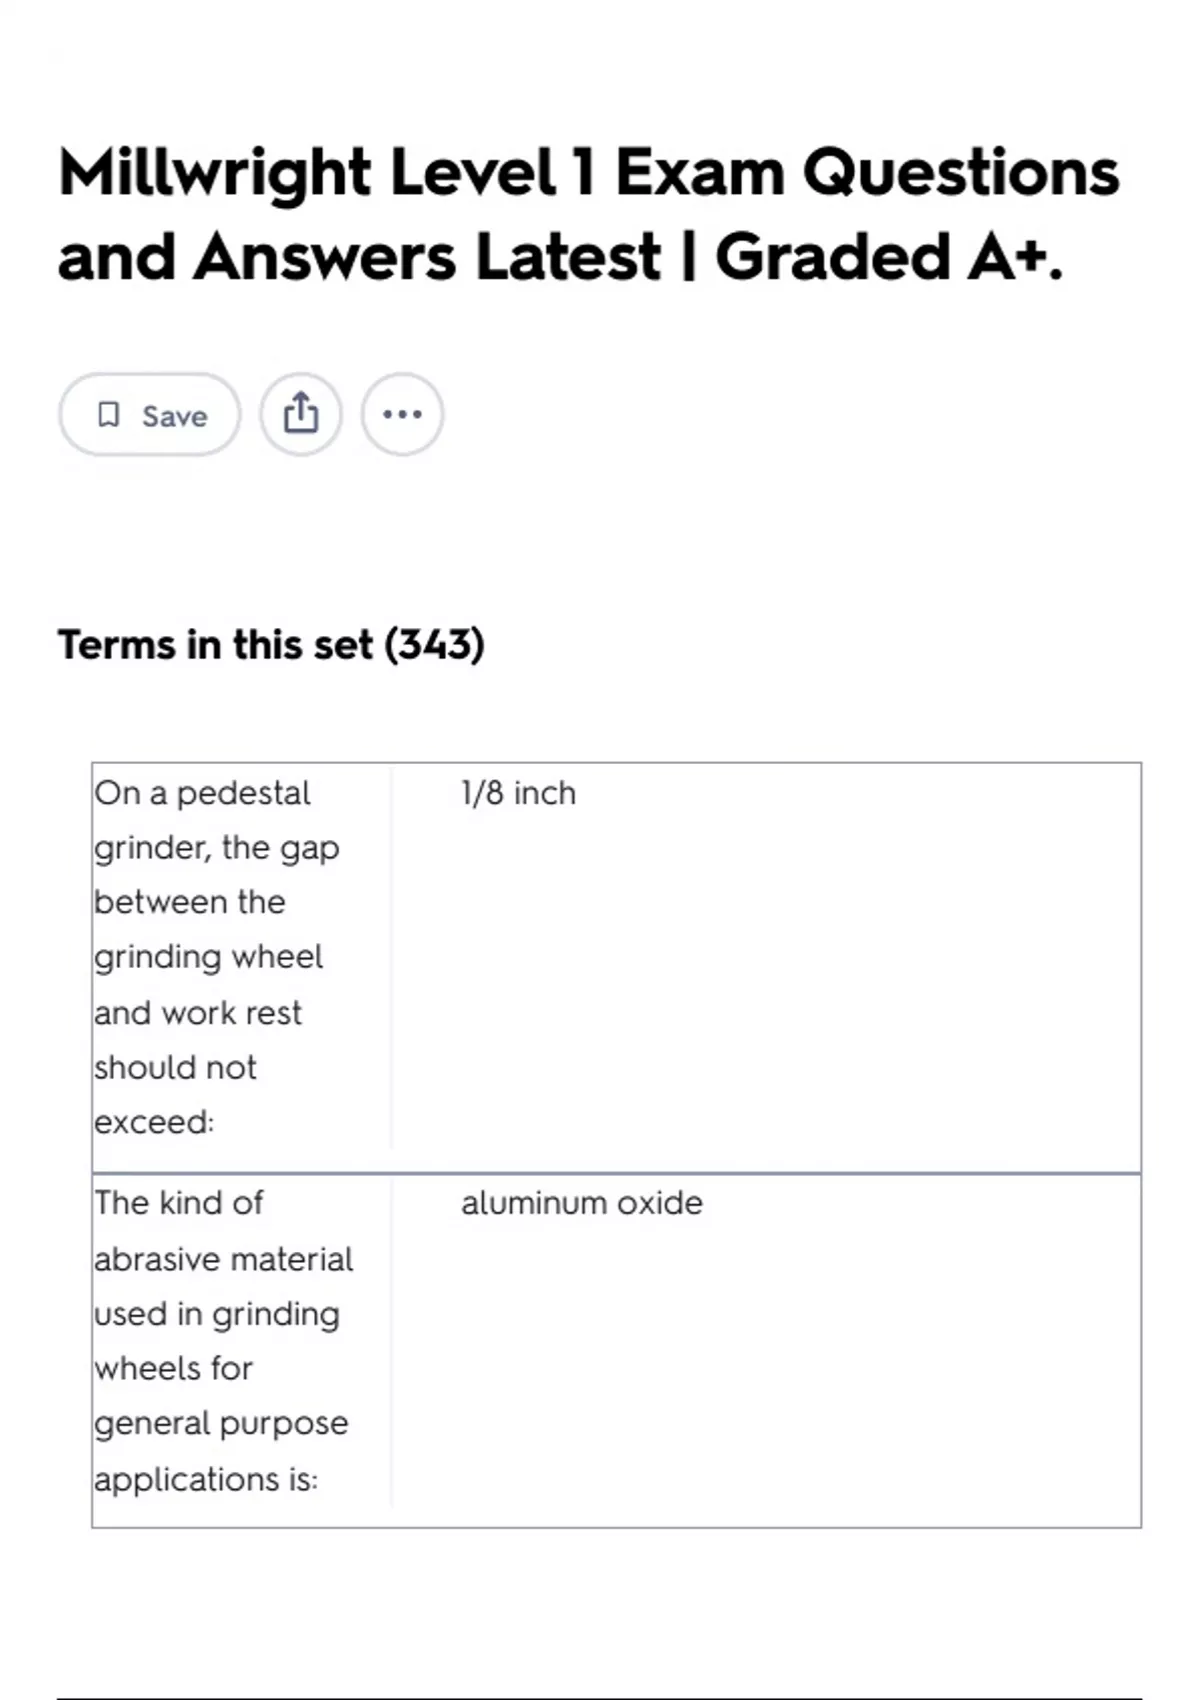This screenshot has width=1200, height=1700.
Task: Click the 'Millwright Level 1 Exam Questions' title line
Action: pyautogui.click(x=588, y=172)
